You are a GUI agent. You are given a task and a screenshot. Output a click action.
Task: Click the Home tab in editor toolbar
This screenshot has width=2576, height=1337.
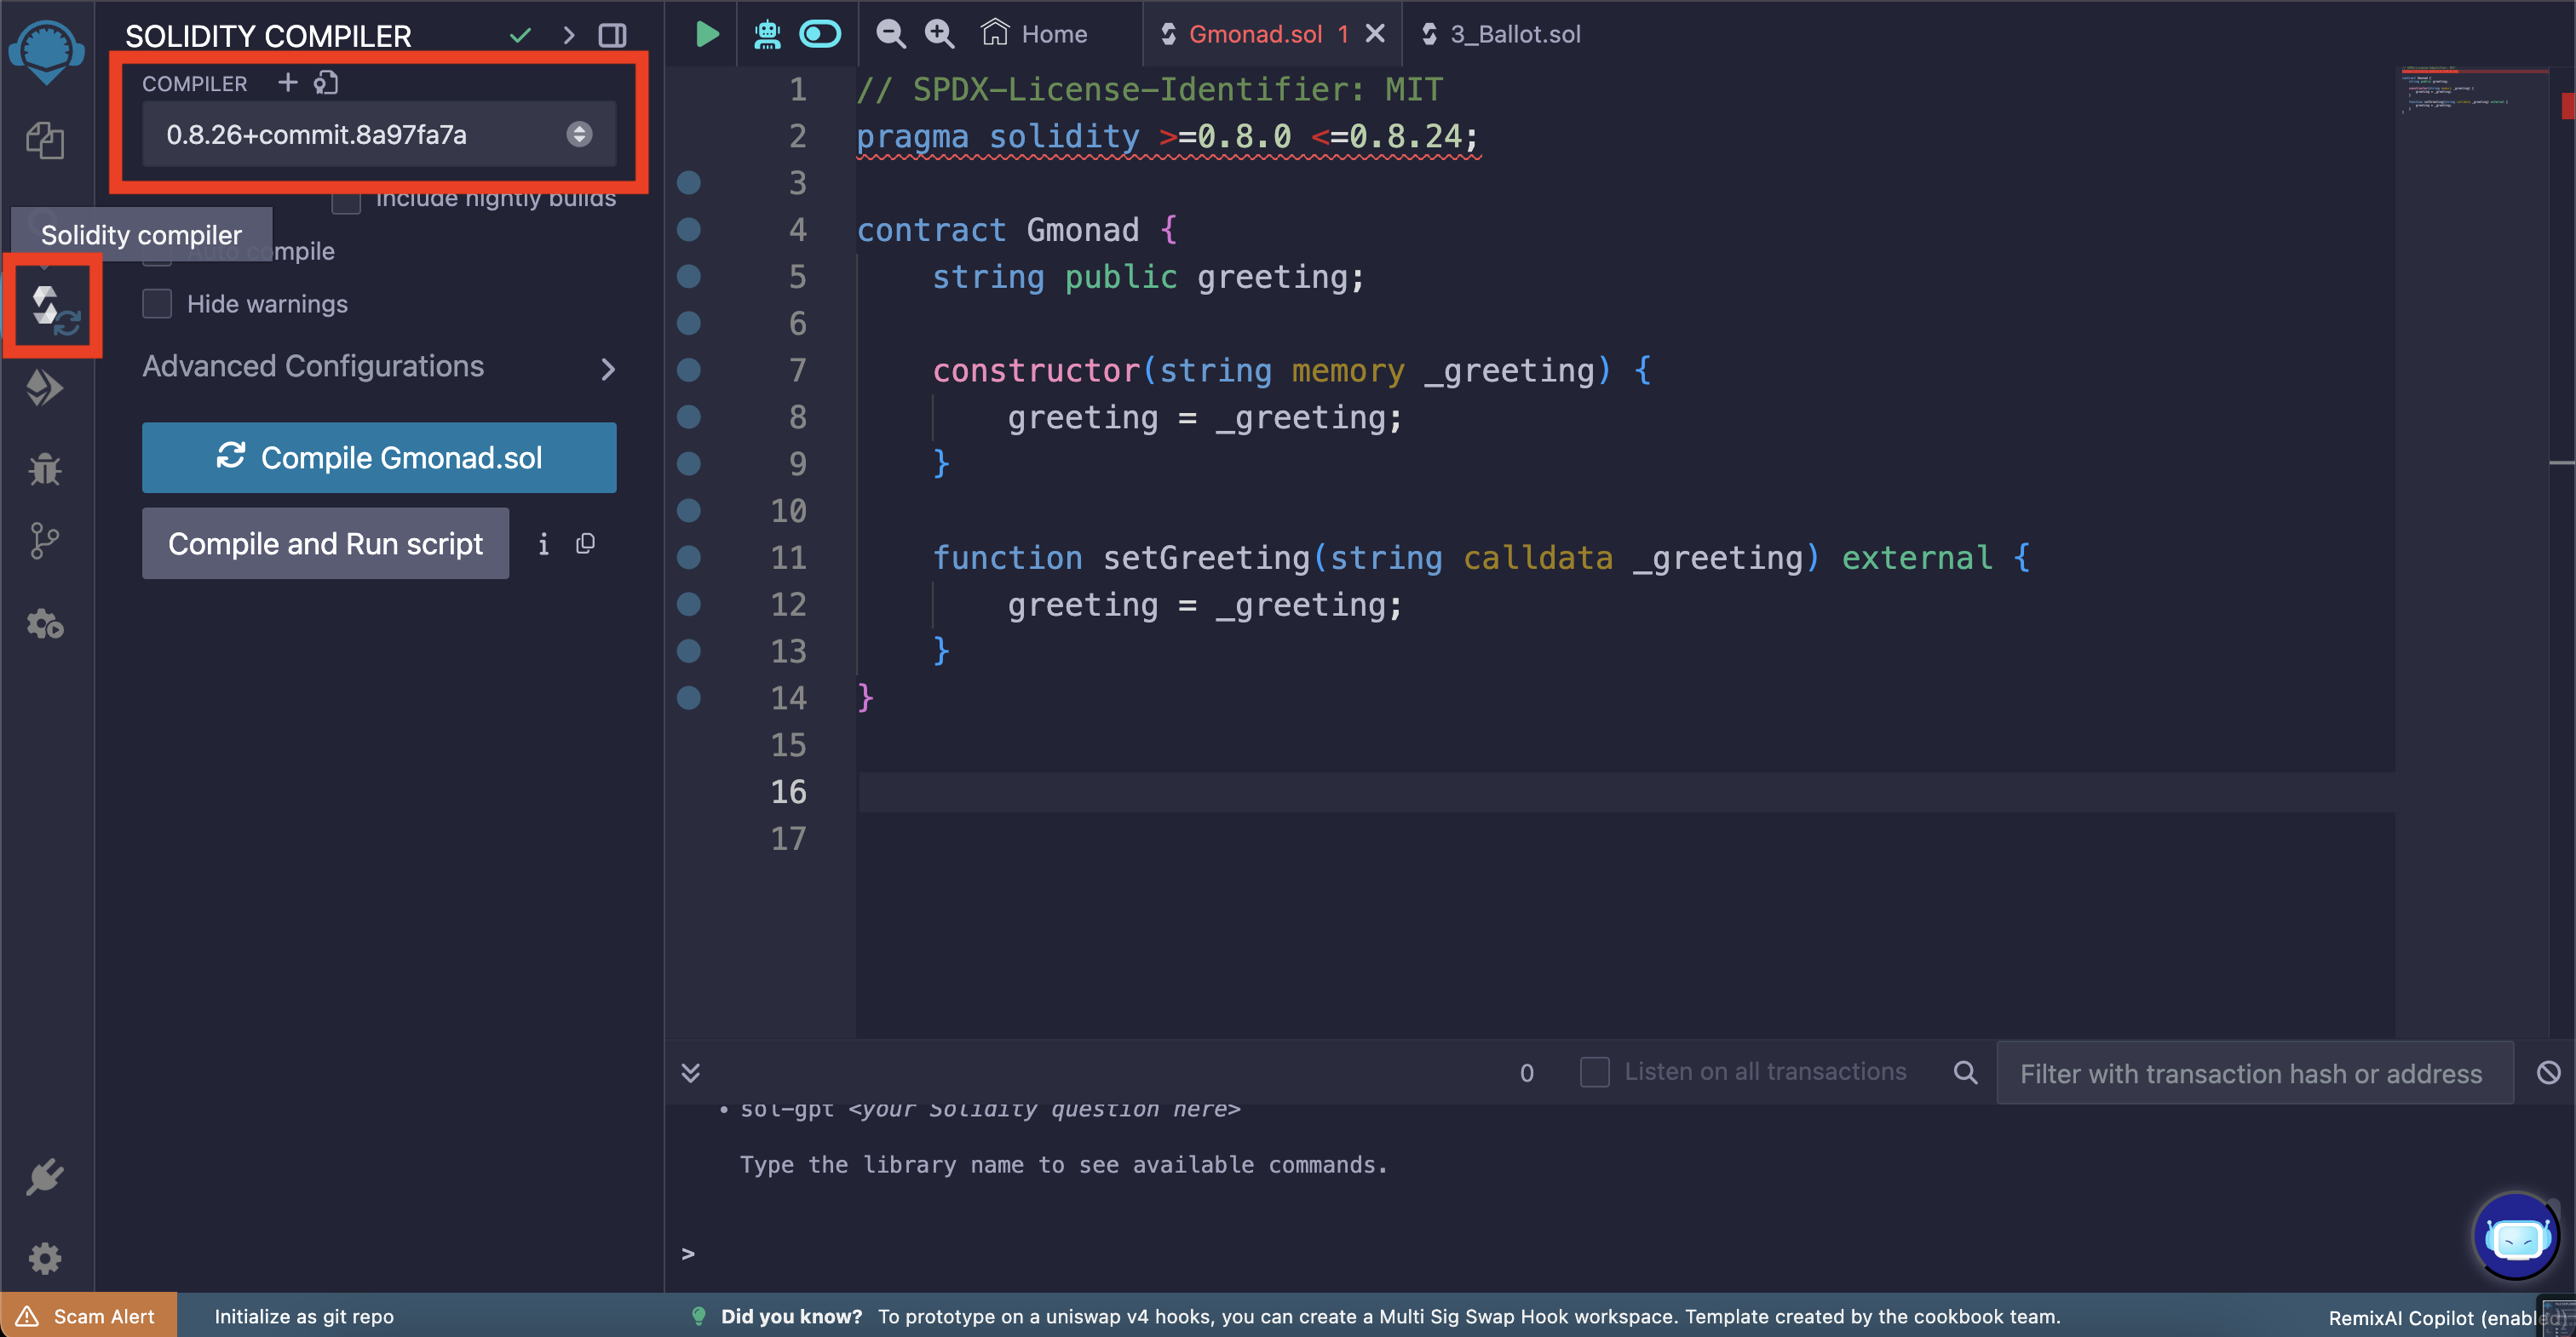pyautogui.click(x=1039, y=34)
